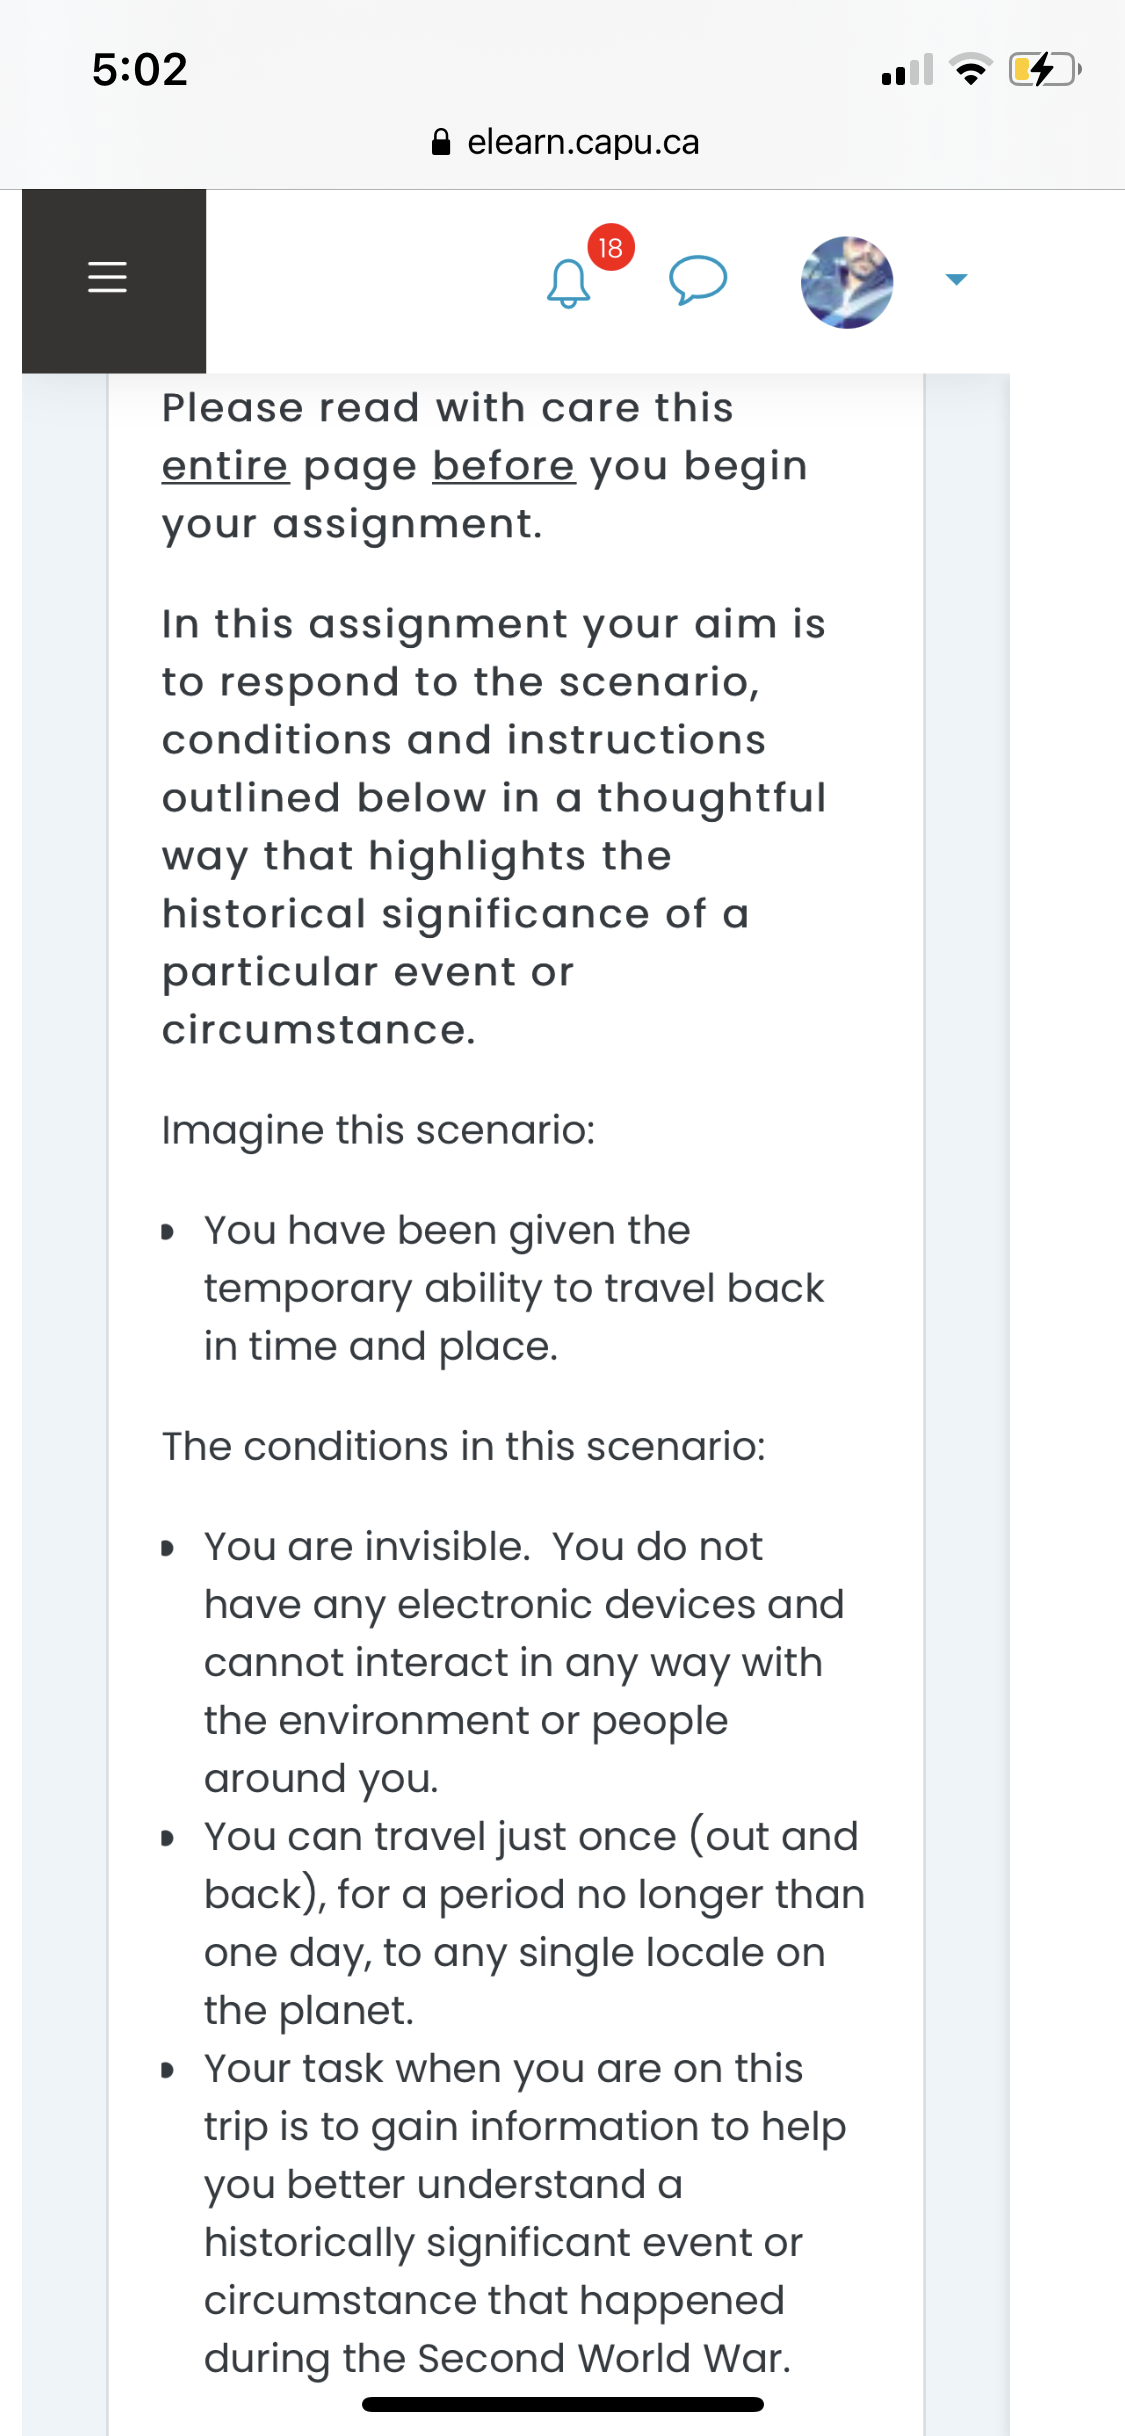Screen dimensions: 1125x2436
Task: Tap the padlock icon in URL bar
Action: coord(441,142)
